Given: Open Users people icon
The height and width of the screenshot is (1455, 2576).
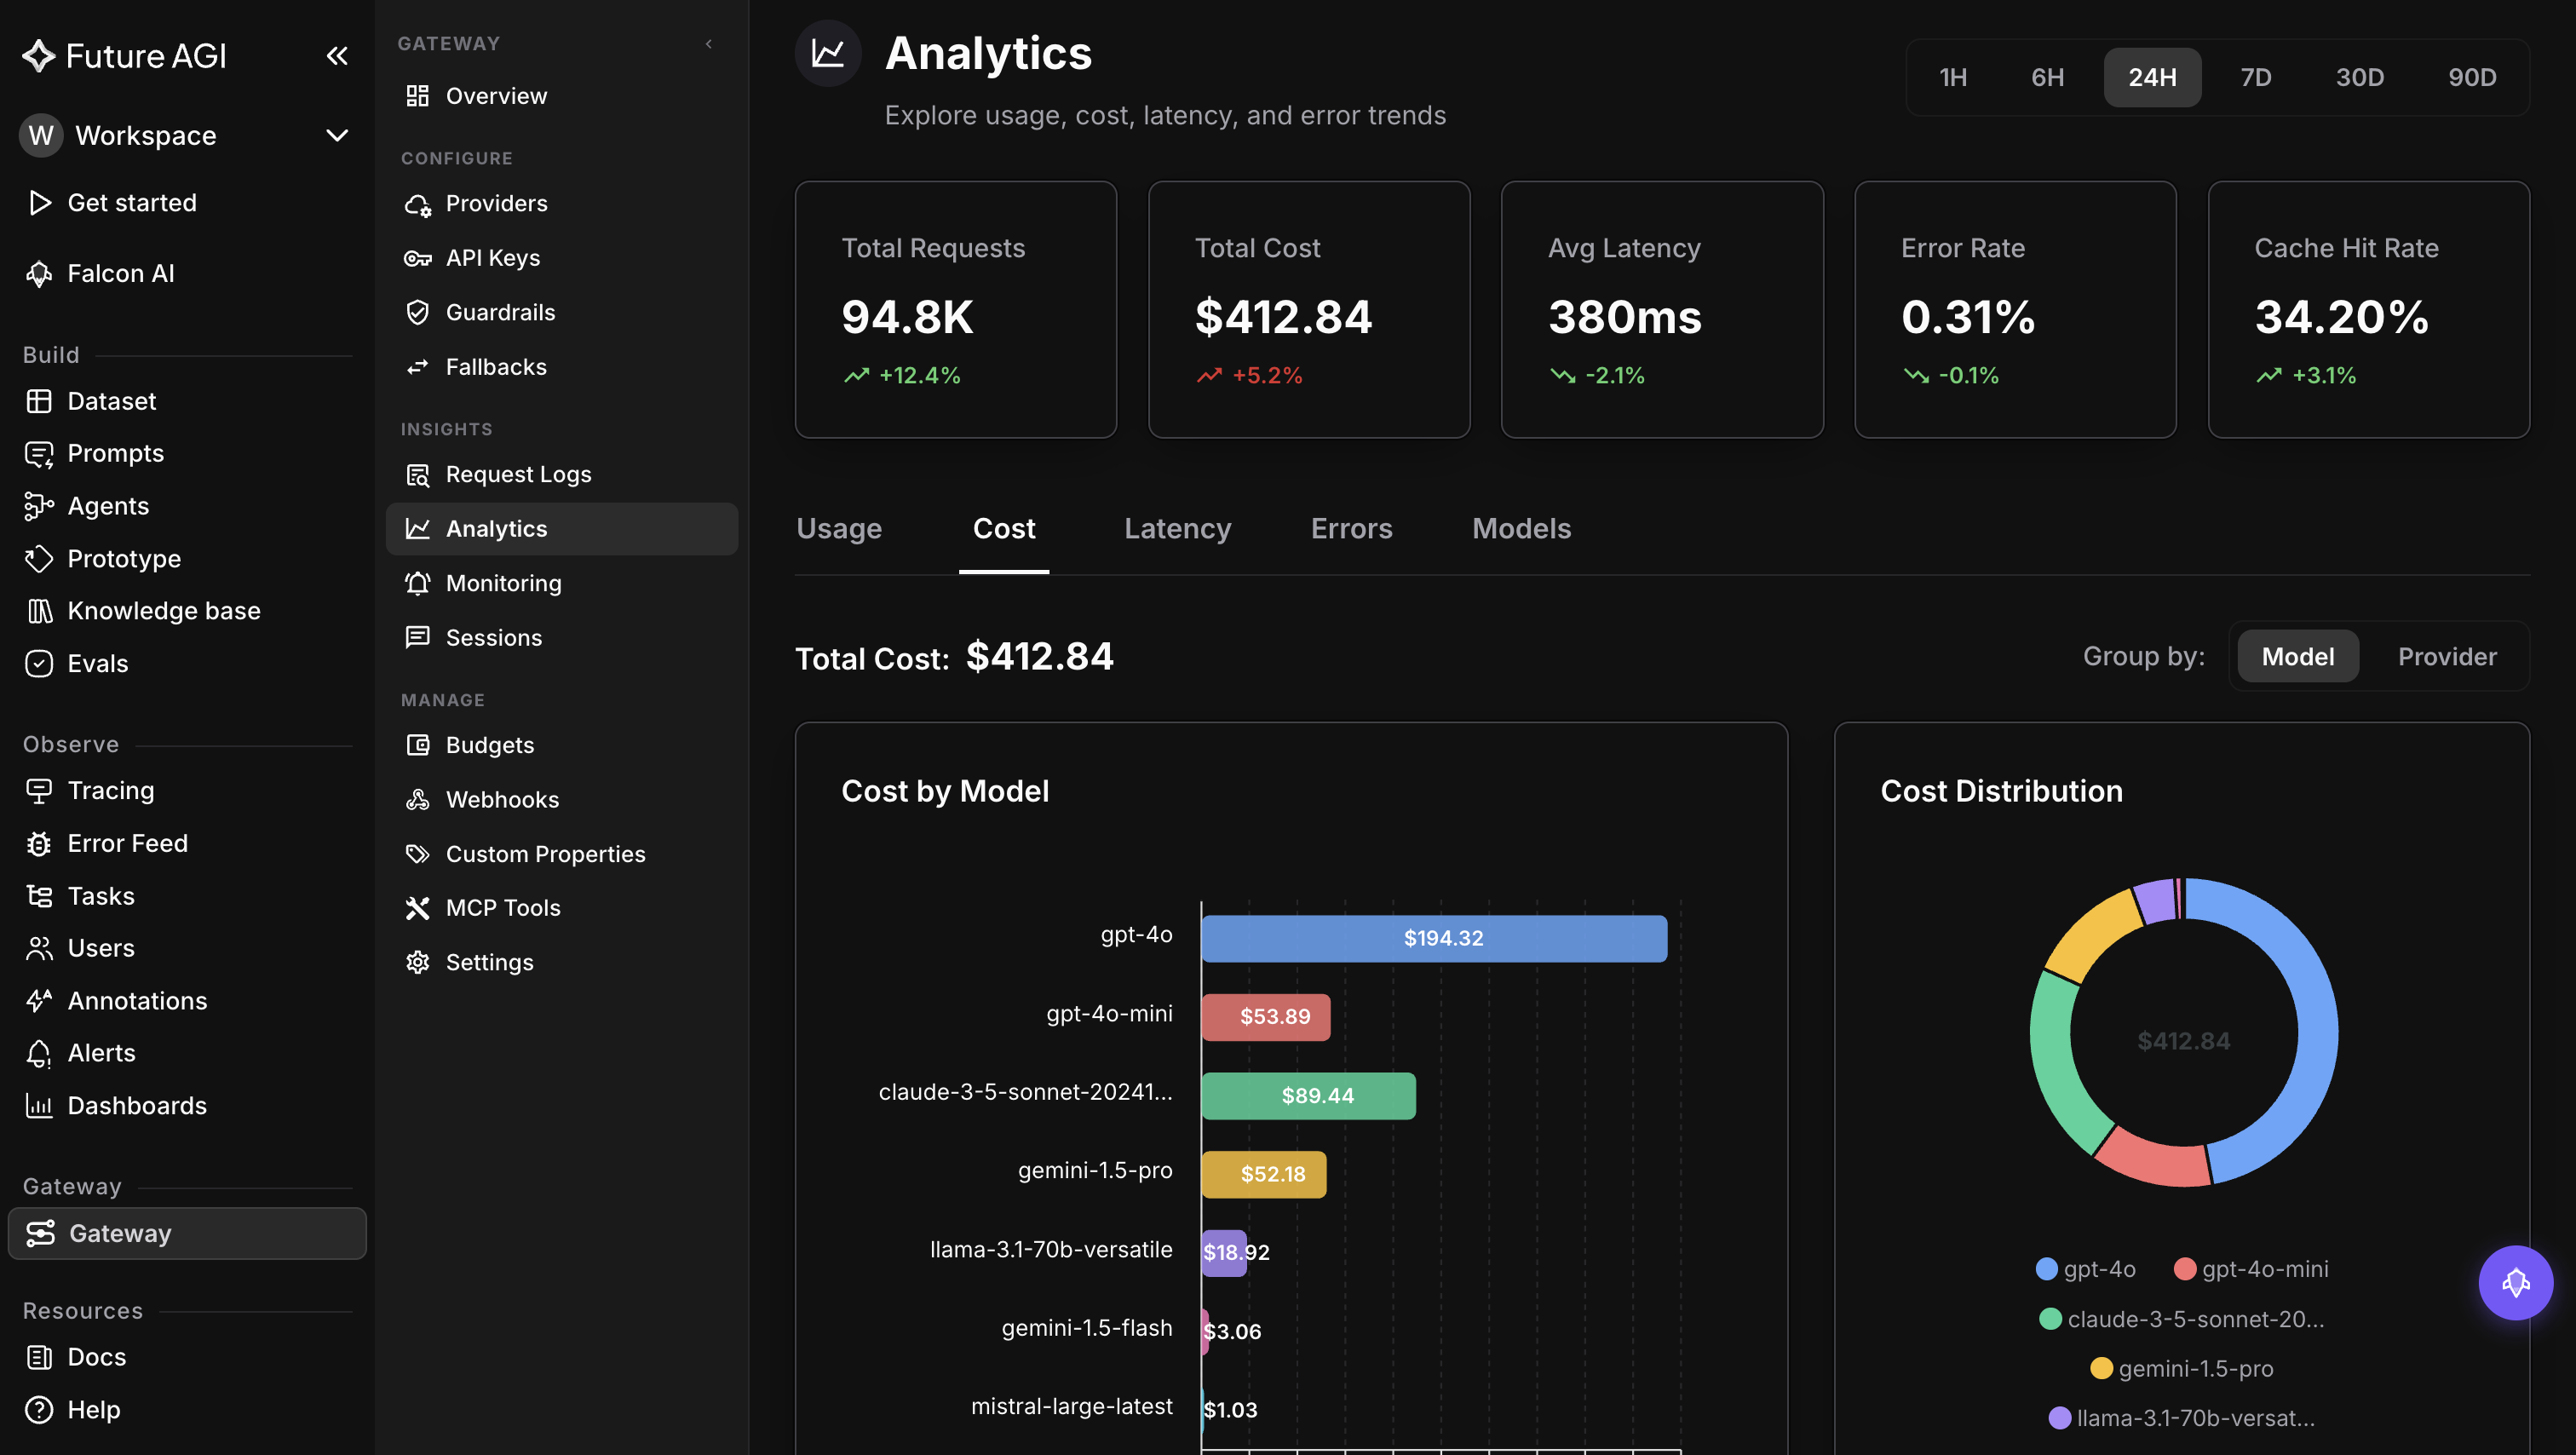Looking at the screenshot, I should tap(39, 948).
